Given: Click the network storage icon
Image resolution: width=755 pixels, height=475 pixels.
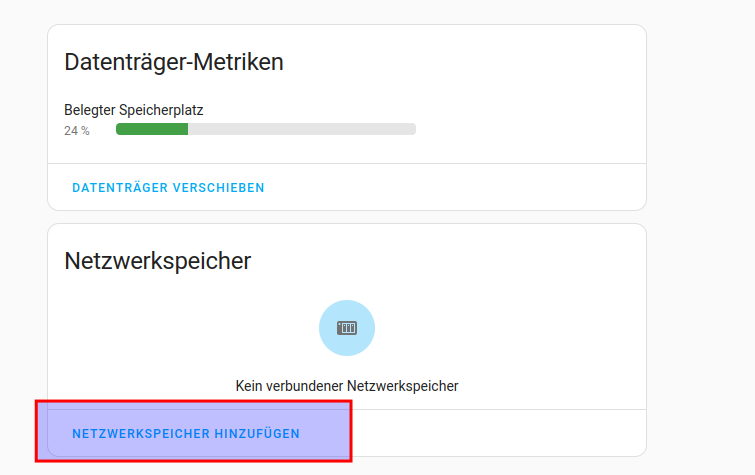Looking at the screenshot, I should [347, 328].
